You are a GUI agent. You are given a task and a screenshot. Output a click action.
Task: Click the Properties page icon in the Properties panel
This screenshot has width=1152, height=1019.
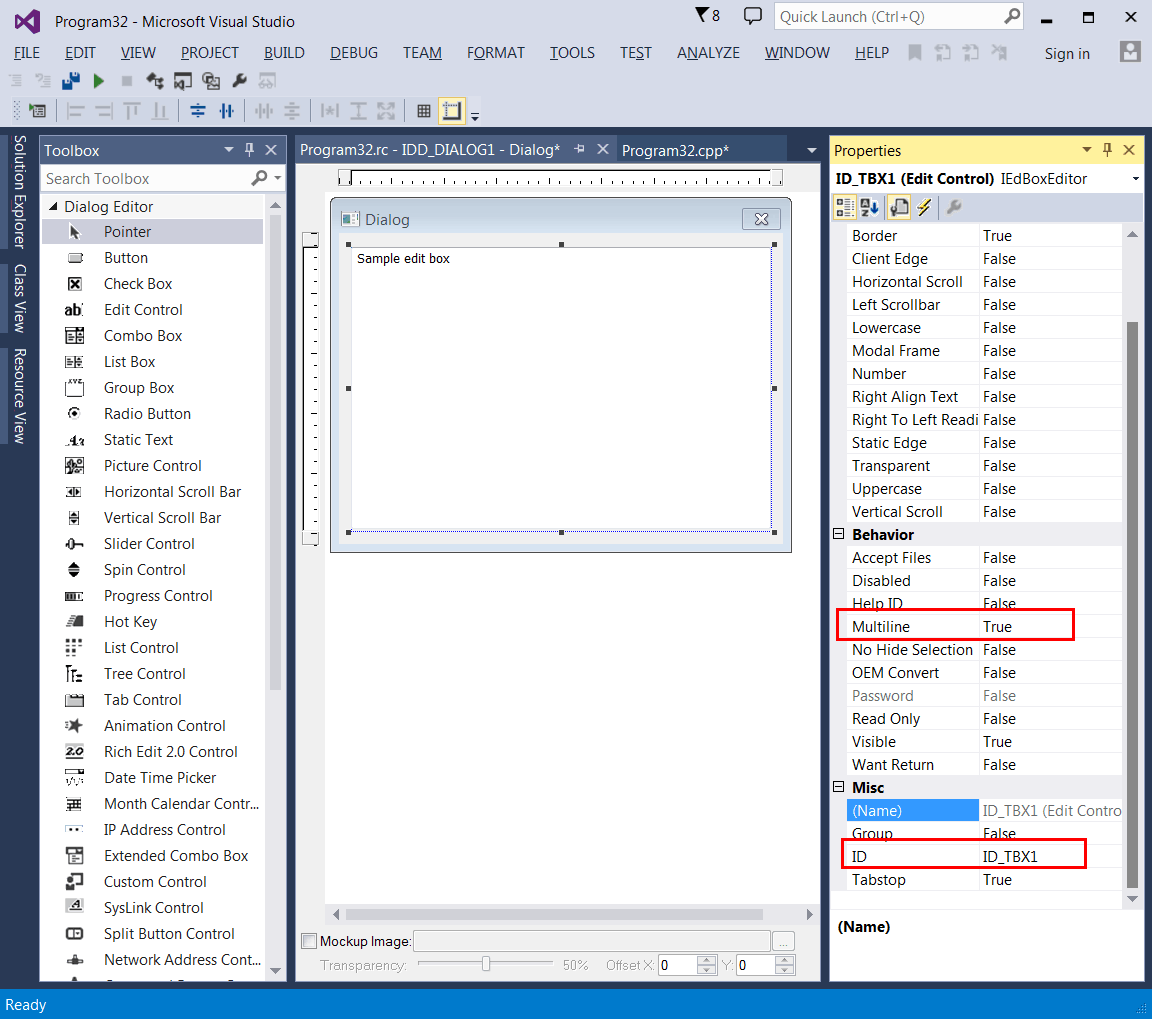pos(899,208)
